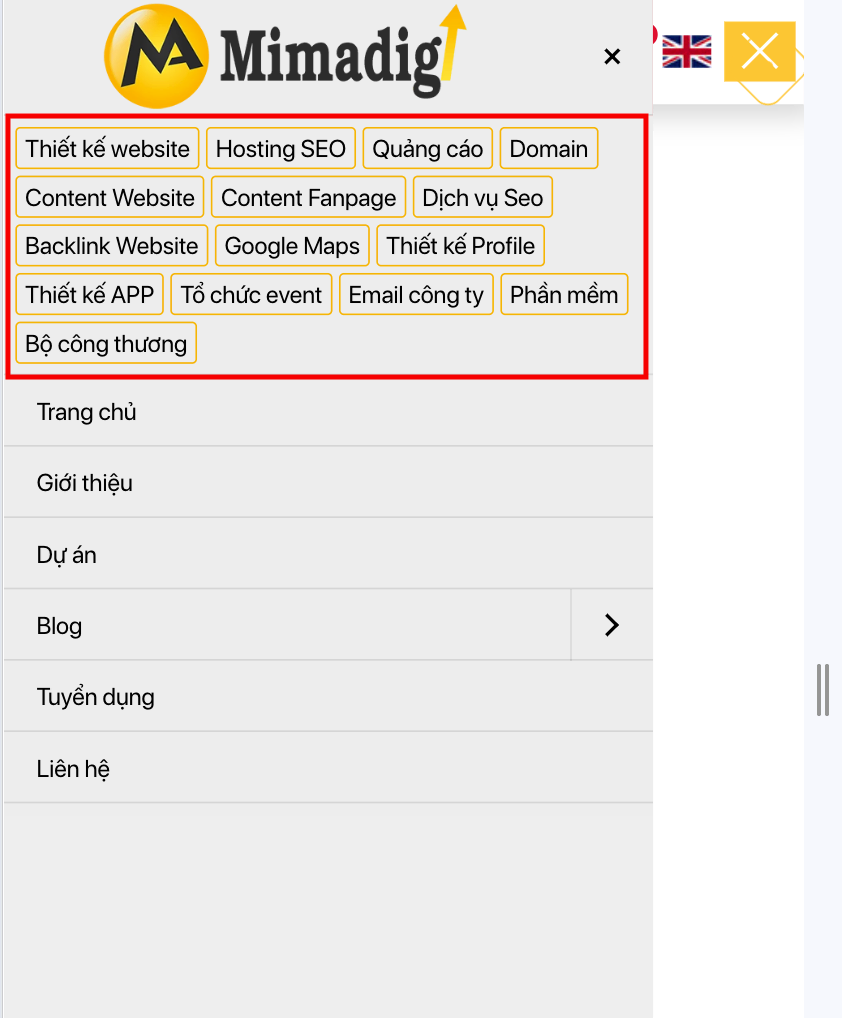Open the Quảng cáo tag
Screen dimensions: 842x1018
pos(428,149)
